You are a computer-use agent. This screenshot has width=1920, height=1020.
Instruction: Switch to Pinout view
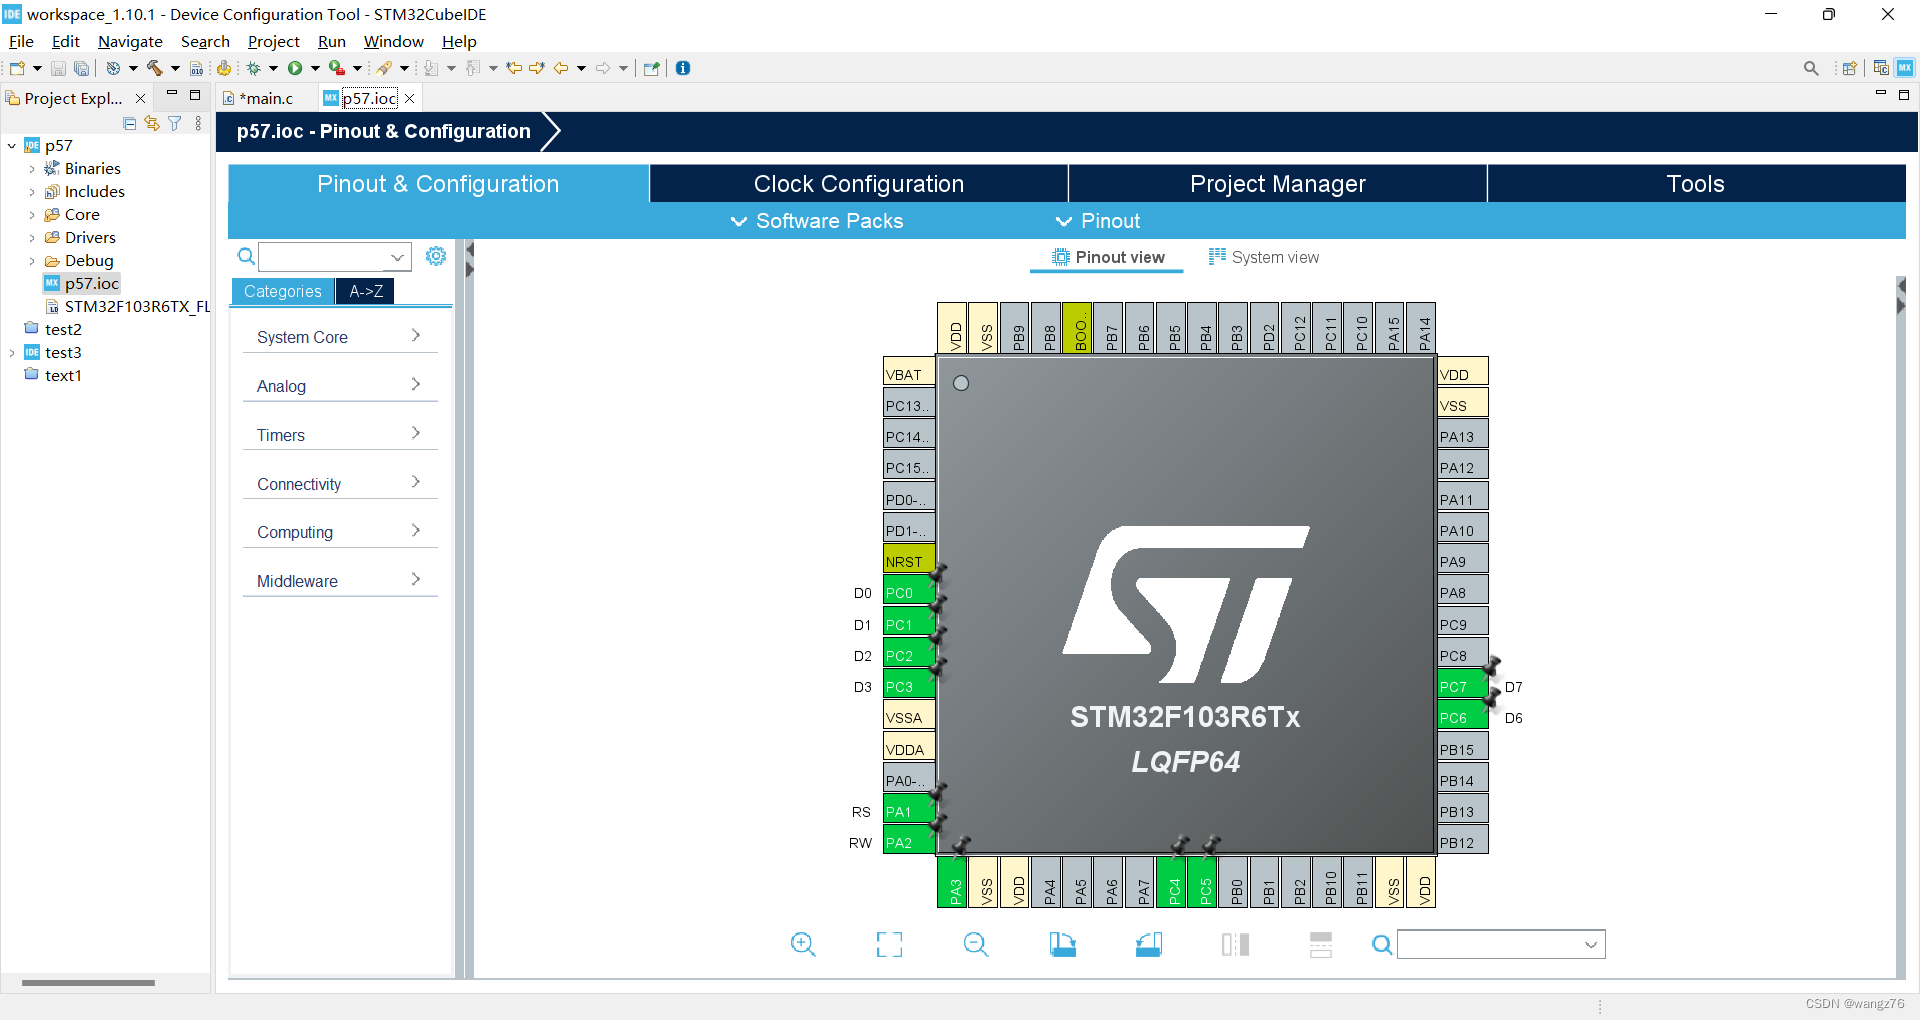(1108, 257)
